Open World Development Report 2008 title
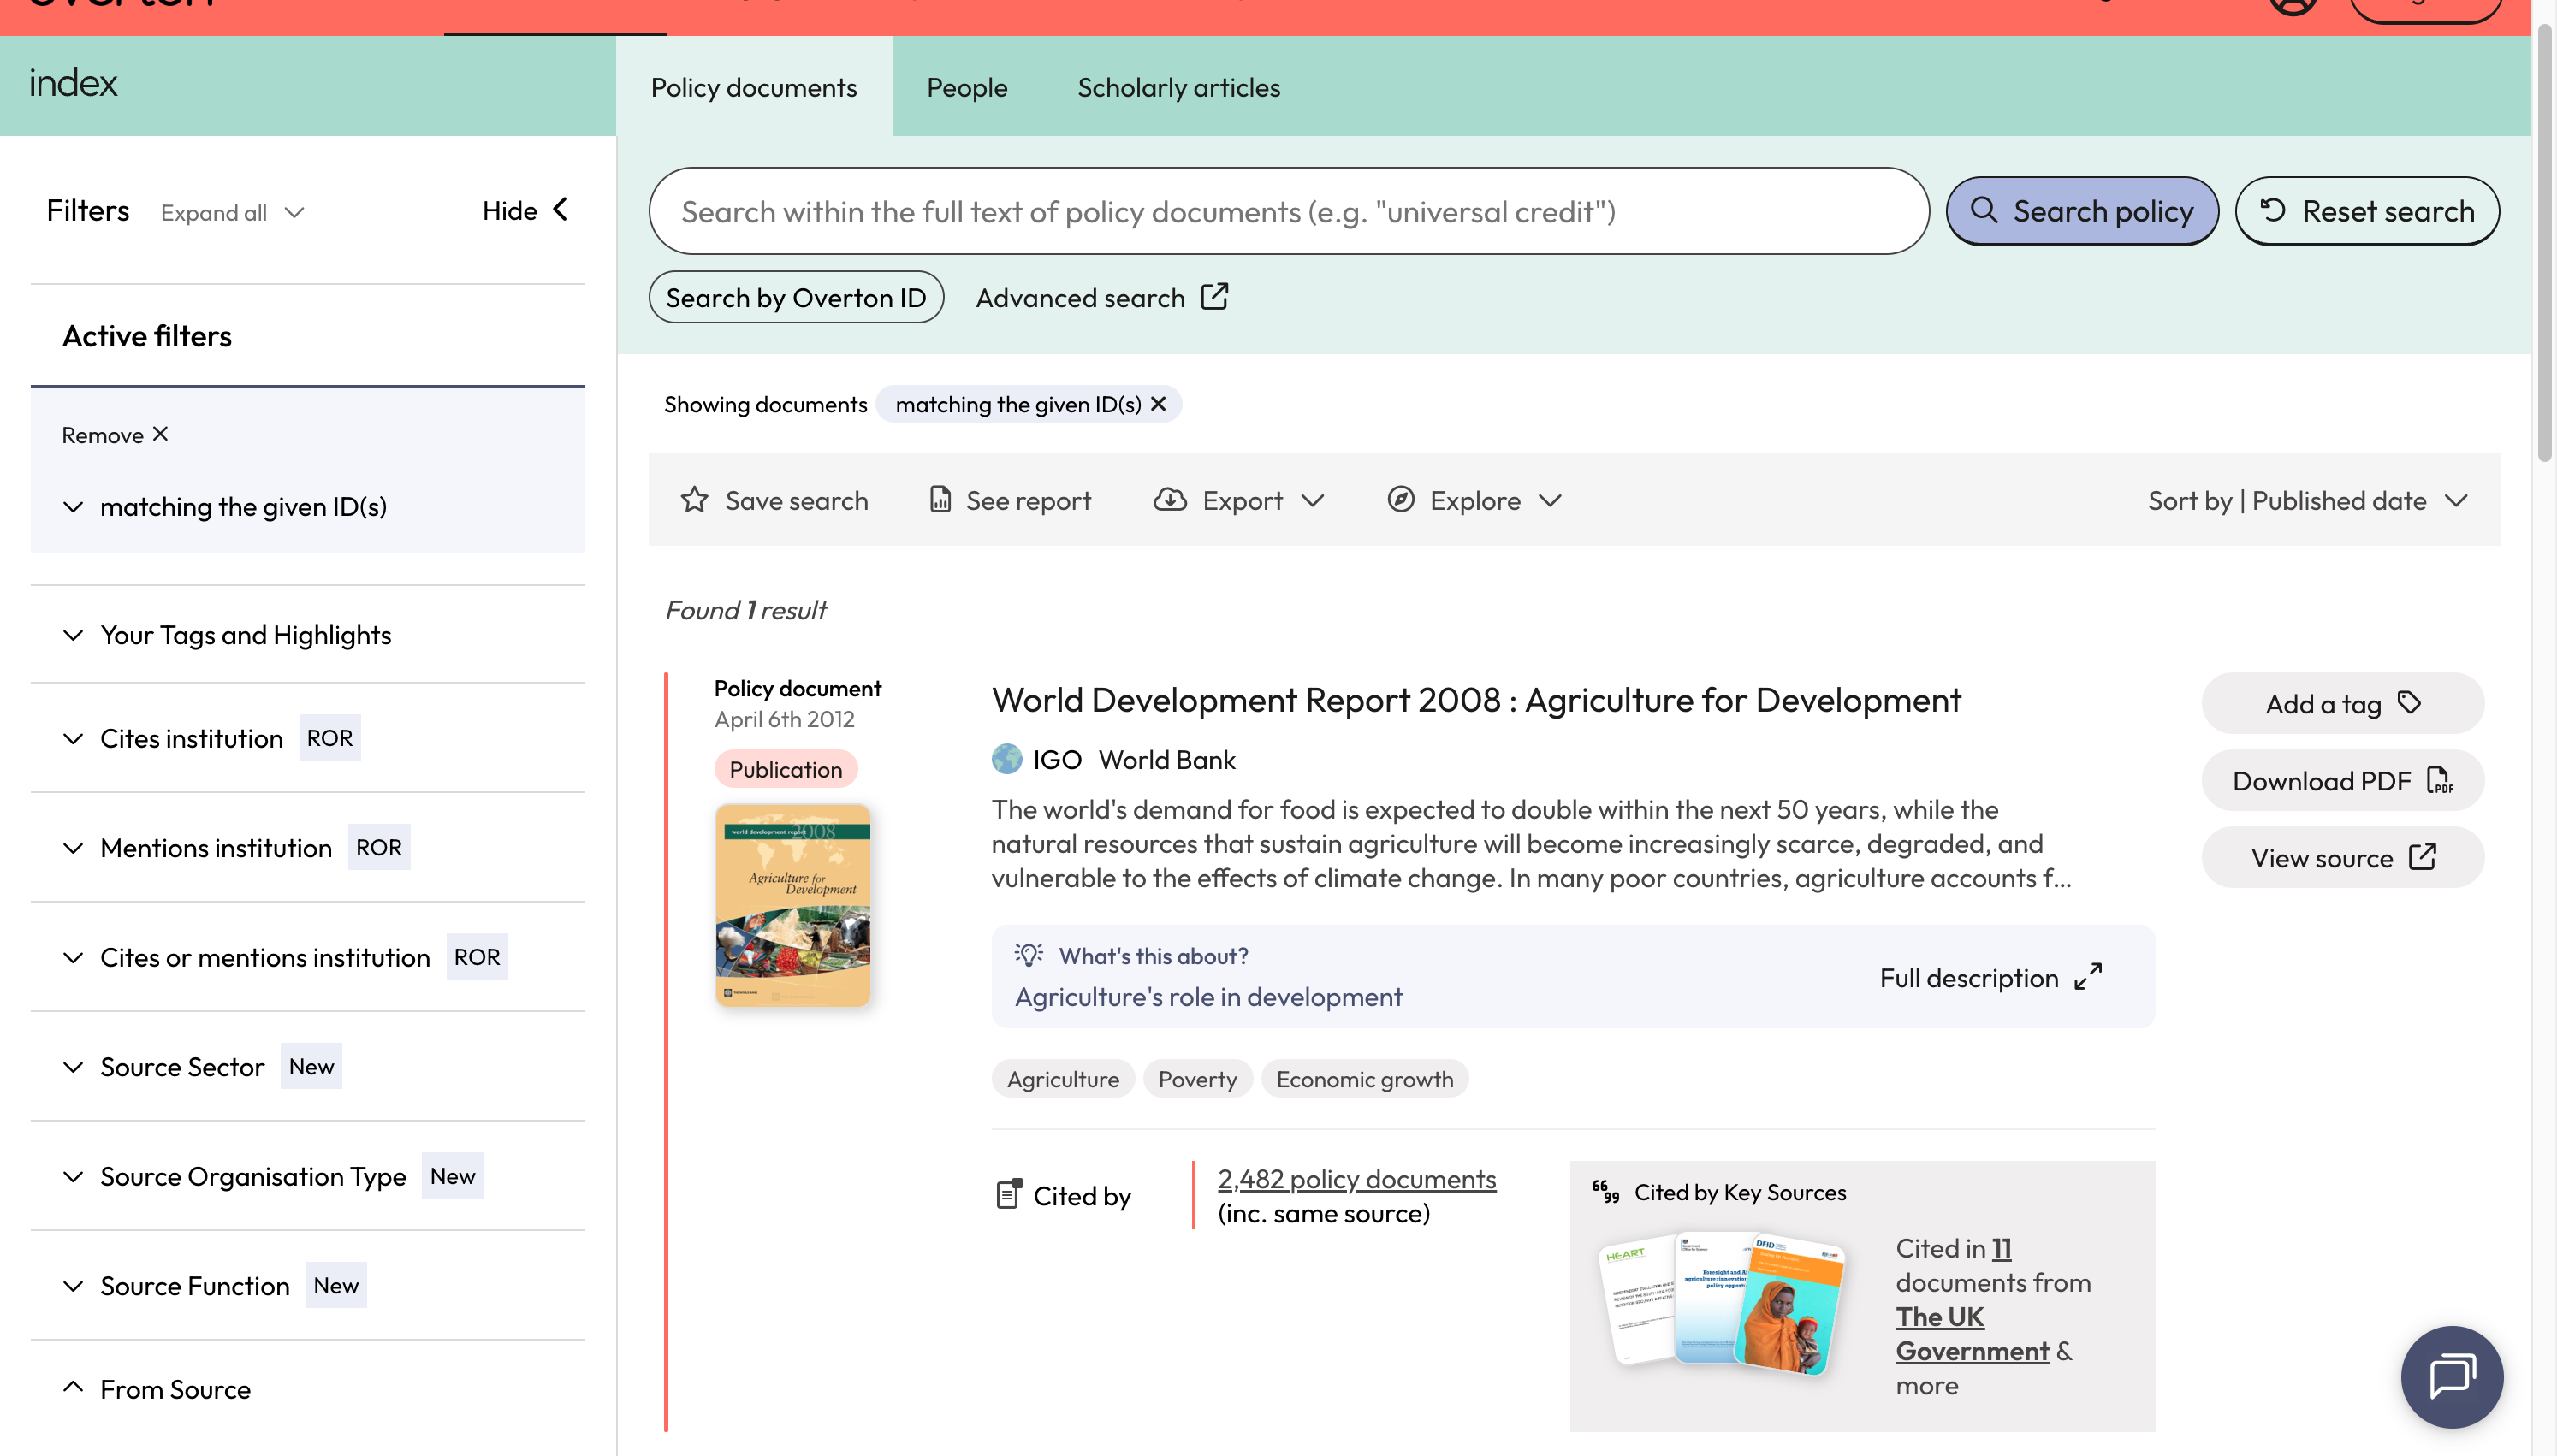2557x1456 pixels. [x=1476, y=699]
